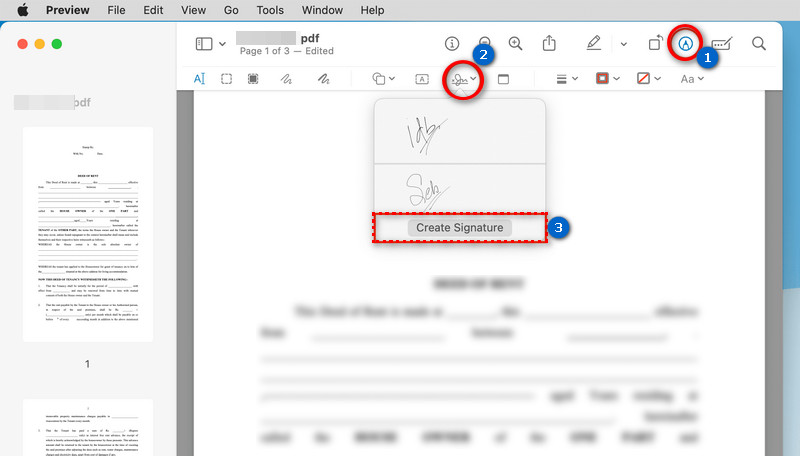800x456 pixels.
Task: Select page 1 thumbnail in sidebar
Action: pyautogui.click(x=88, y=234)
